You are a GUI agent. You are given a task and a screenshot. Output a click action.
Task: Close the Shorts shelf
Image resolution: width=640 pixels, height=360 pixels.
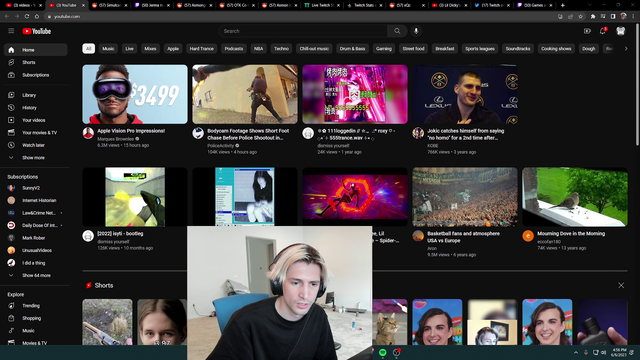621,285
